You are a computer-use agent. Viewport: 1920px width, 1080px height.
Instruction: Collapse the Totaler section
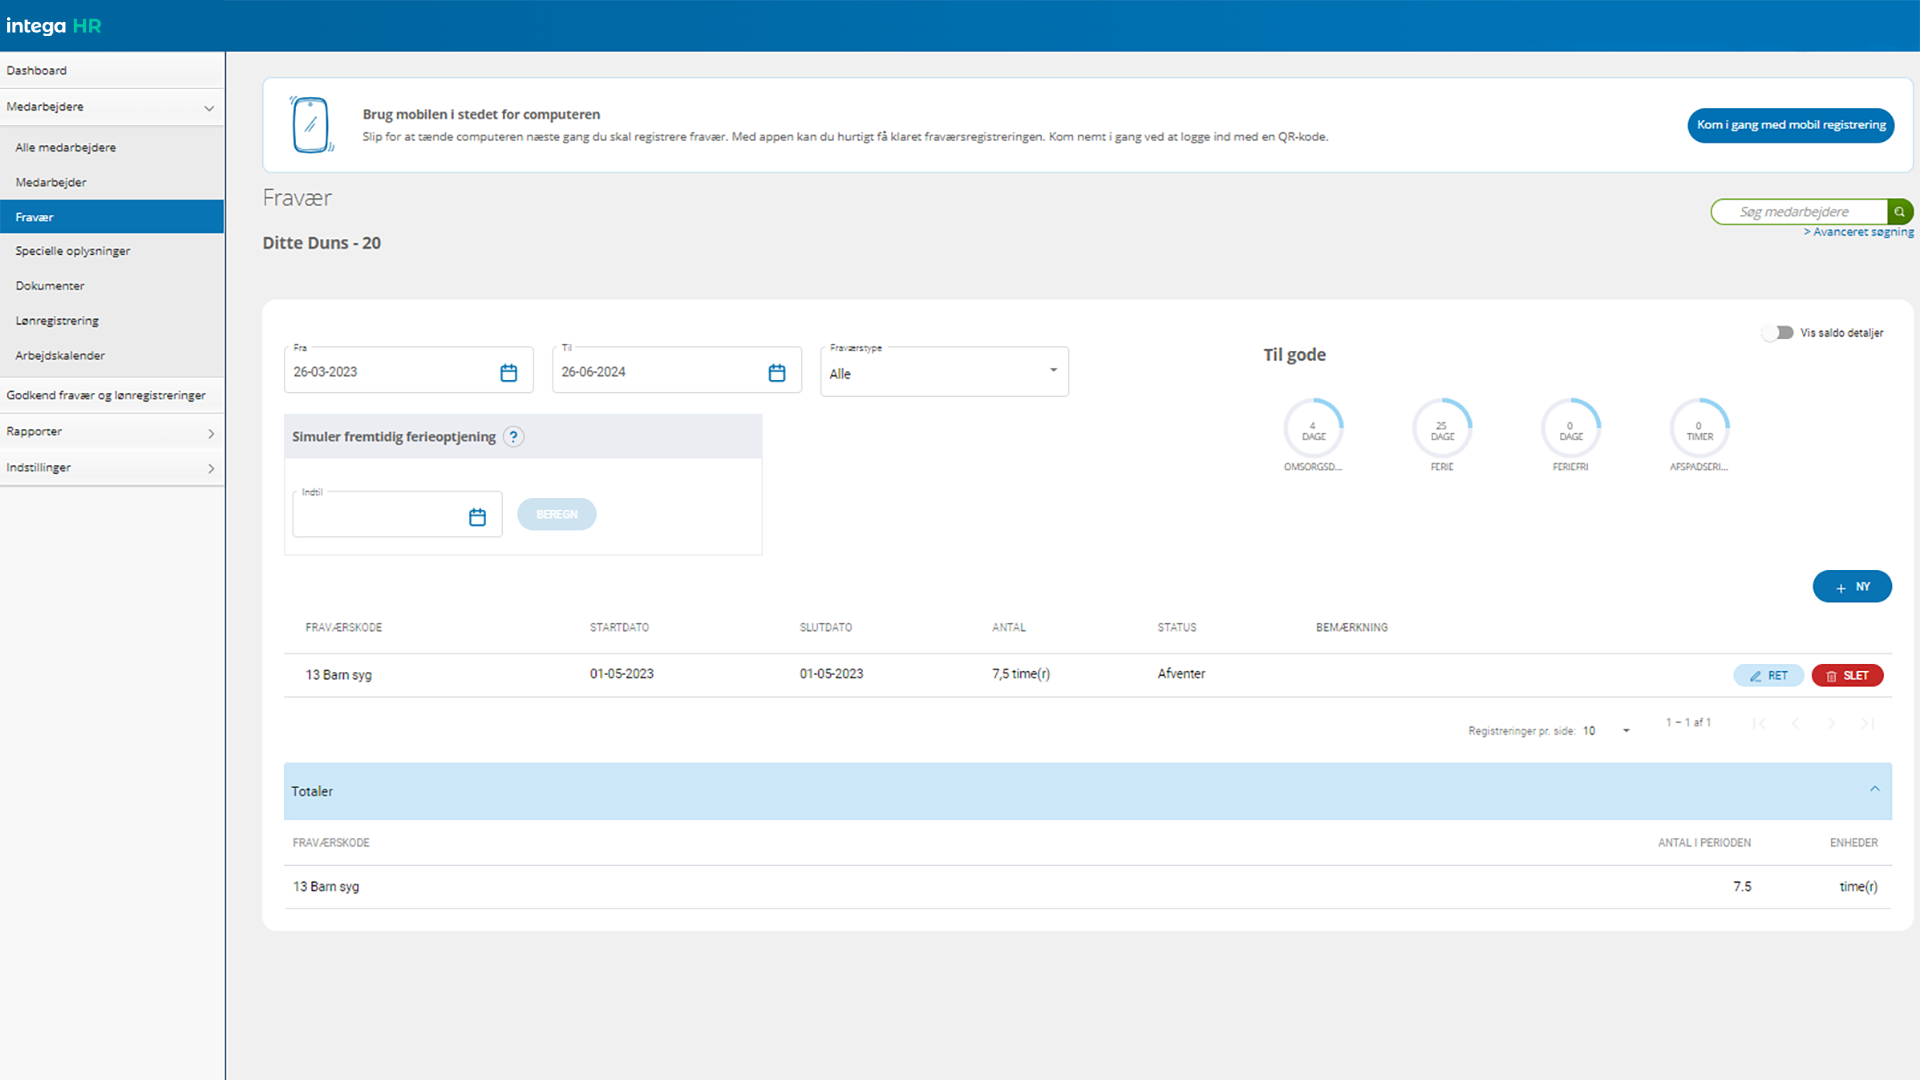1874,790
